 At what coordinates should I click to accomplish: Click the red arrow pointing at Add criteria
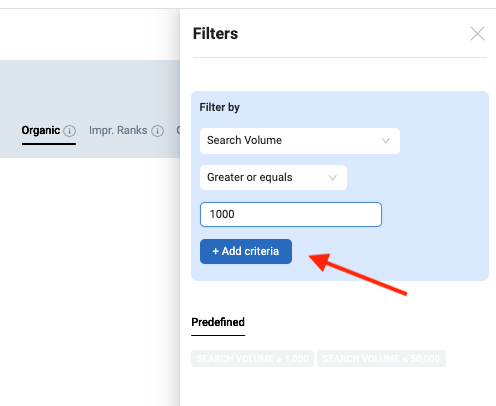click(358, 274)
